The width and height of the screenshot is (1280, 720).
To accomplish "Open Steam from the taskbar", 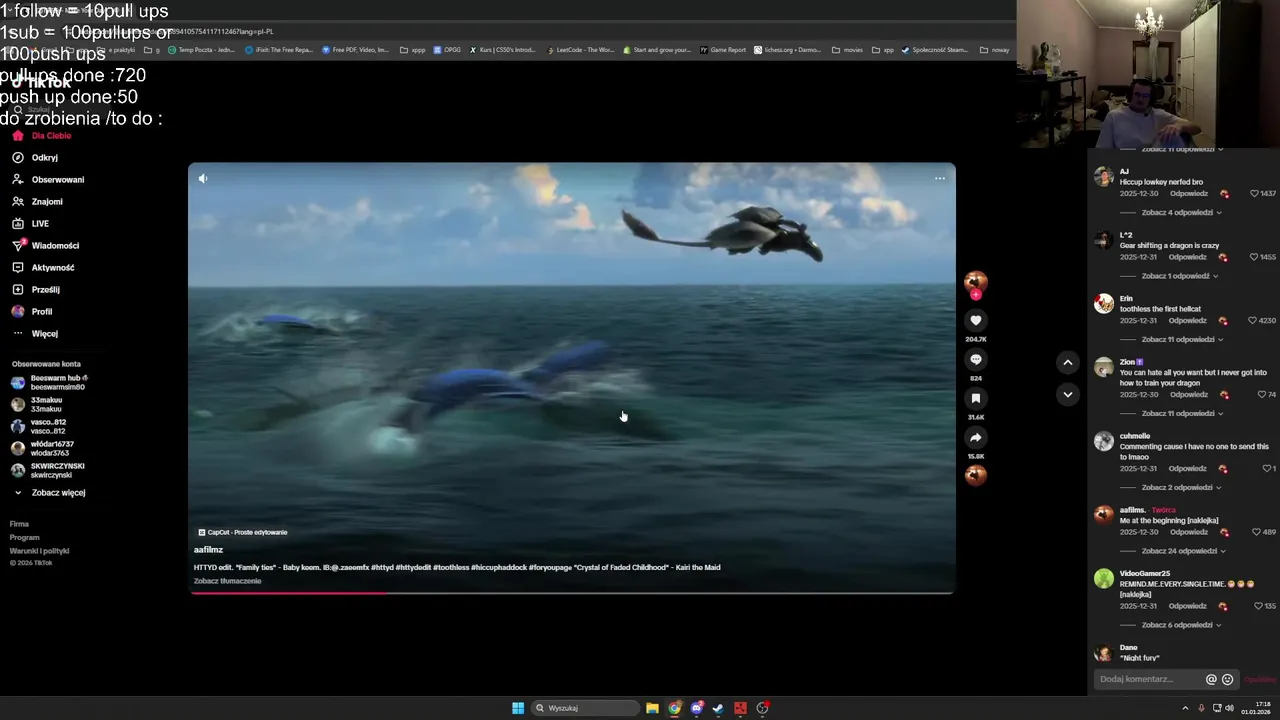I will tap(718, 708).
